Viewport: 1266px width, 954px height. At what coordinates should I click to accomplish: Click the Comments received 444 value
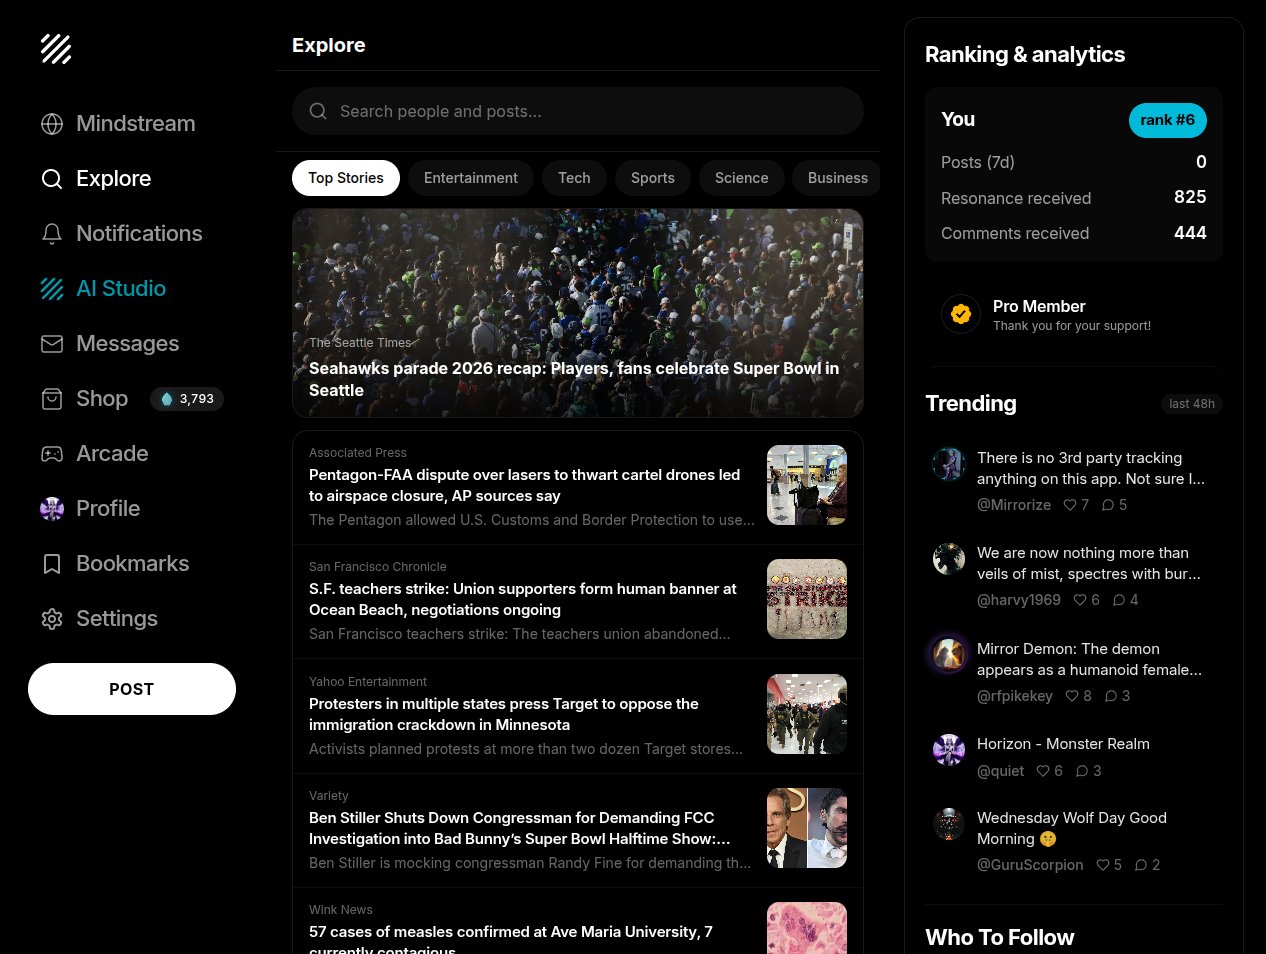1190,233
